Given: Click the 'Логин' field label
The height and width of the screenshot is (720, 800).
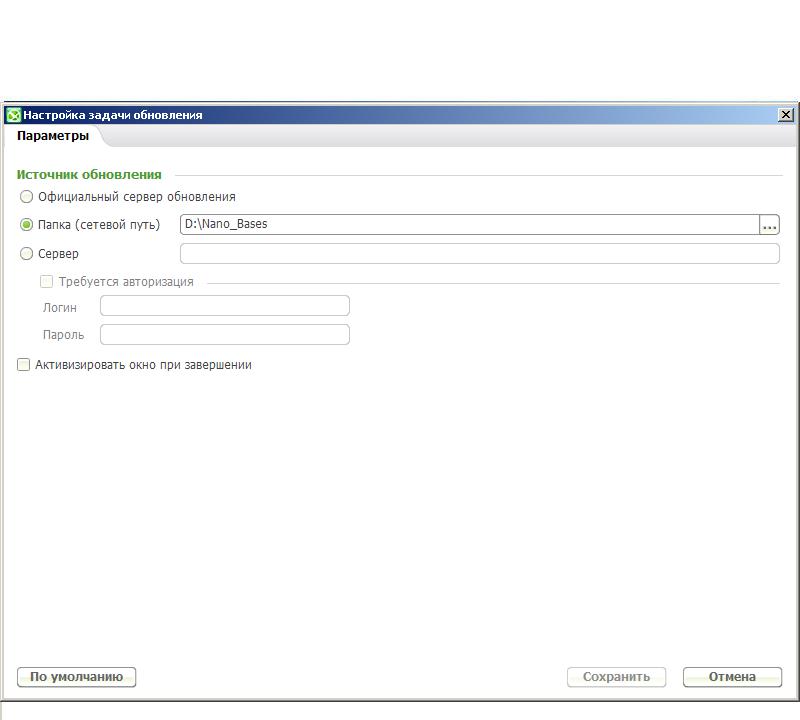Looking at the screenshot, I should 60,308.
